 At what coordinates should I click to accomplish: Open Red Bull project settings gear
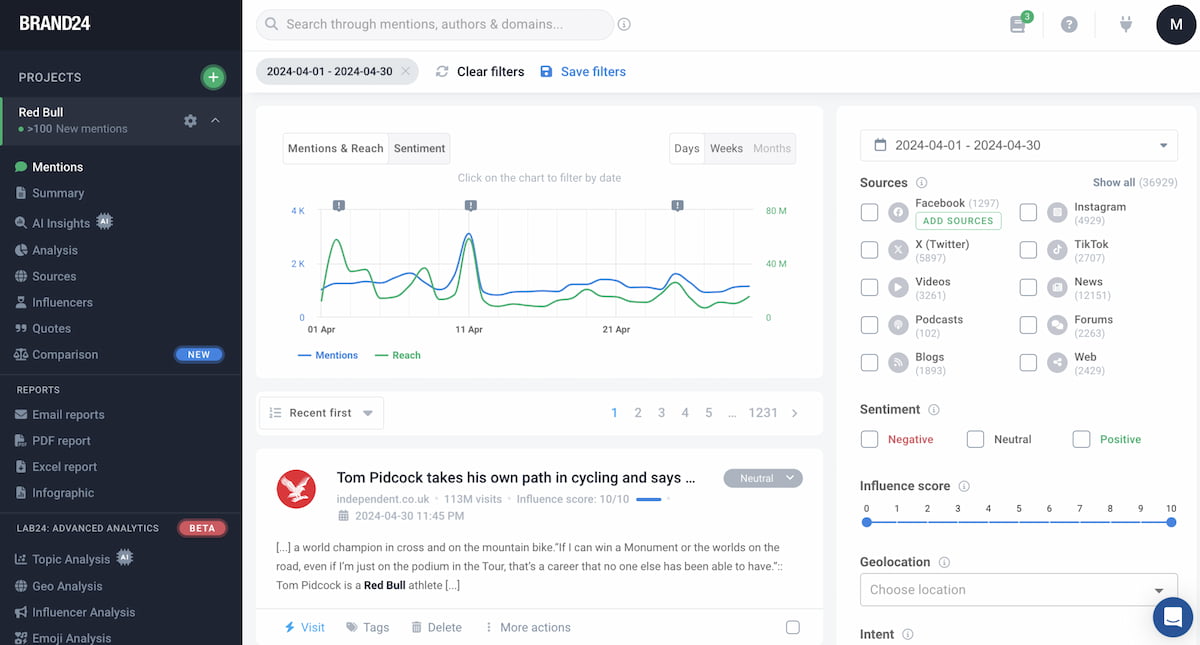tap(190, 120)
